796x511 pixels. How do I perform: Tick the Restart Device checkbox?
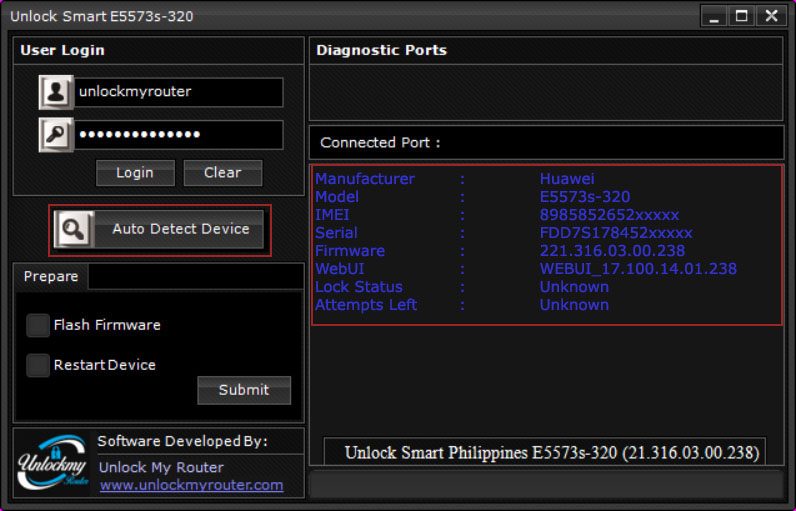tap(38, 365)
